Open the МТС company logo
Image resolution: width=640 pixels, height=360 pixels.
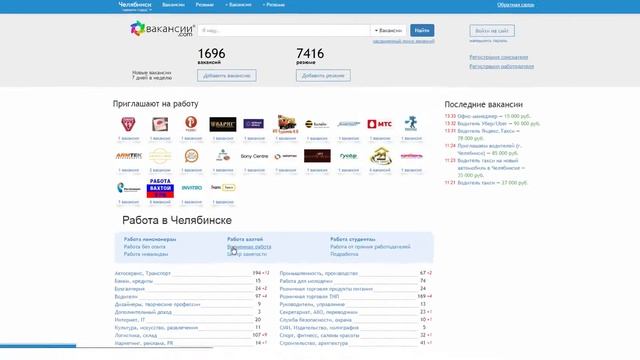[x=380, y=124]
